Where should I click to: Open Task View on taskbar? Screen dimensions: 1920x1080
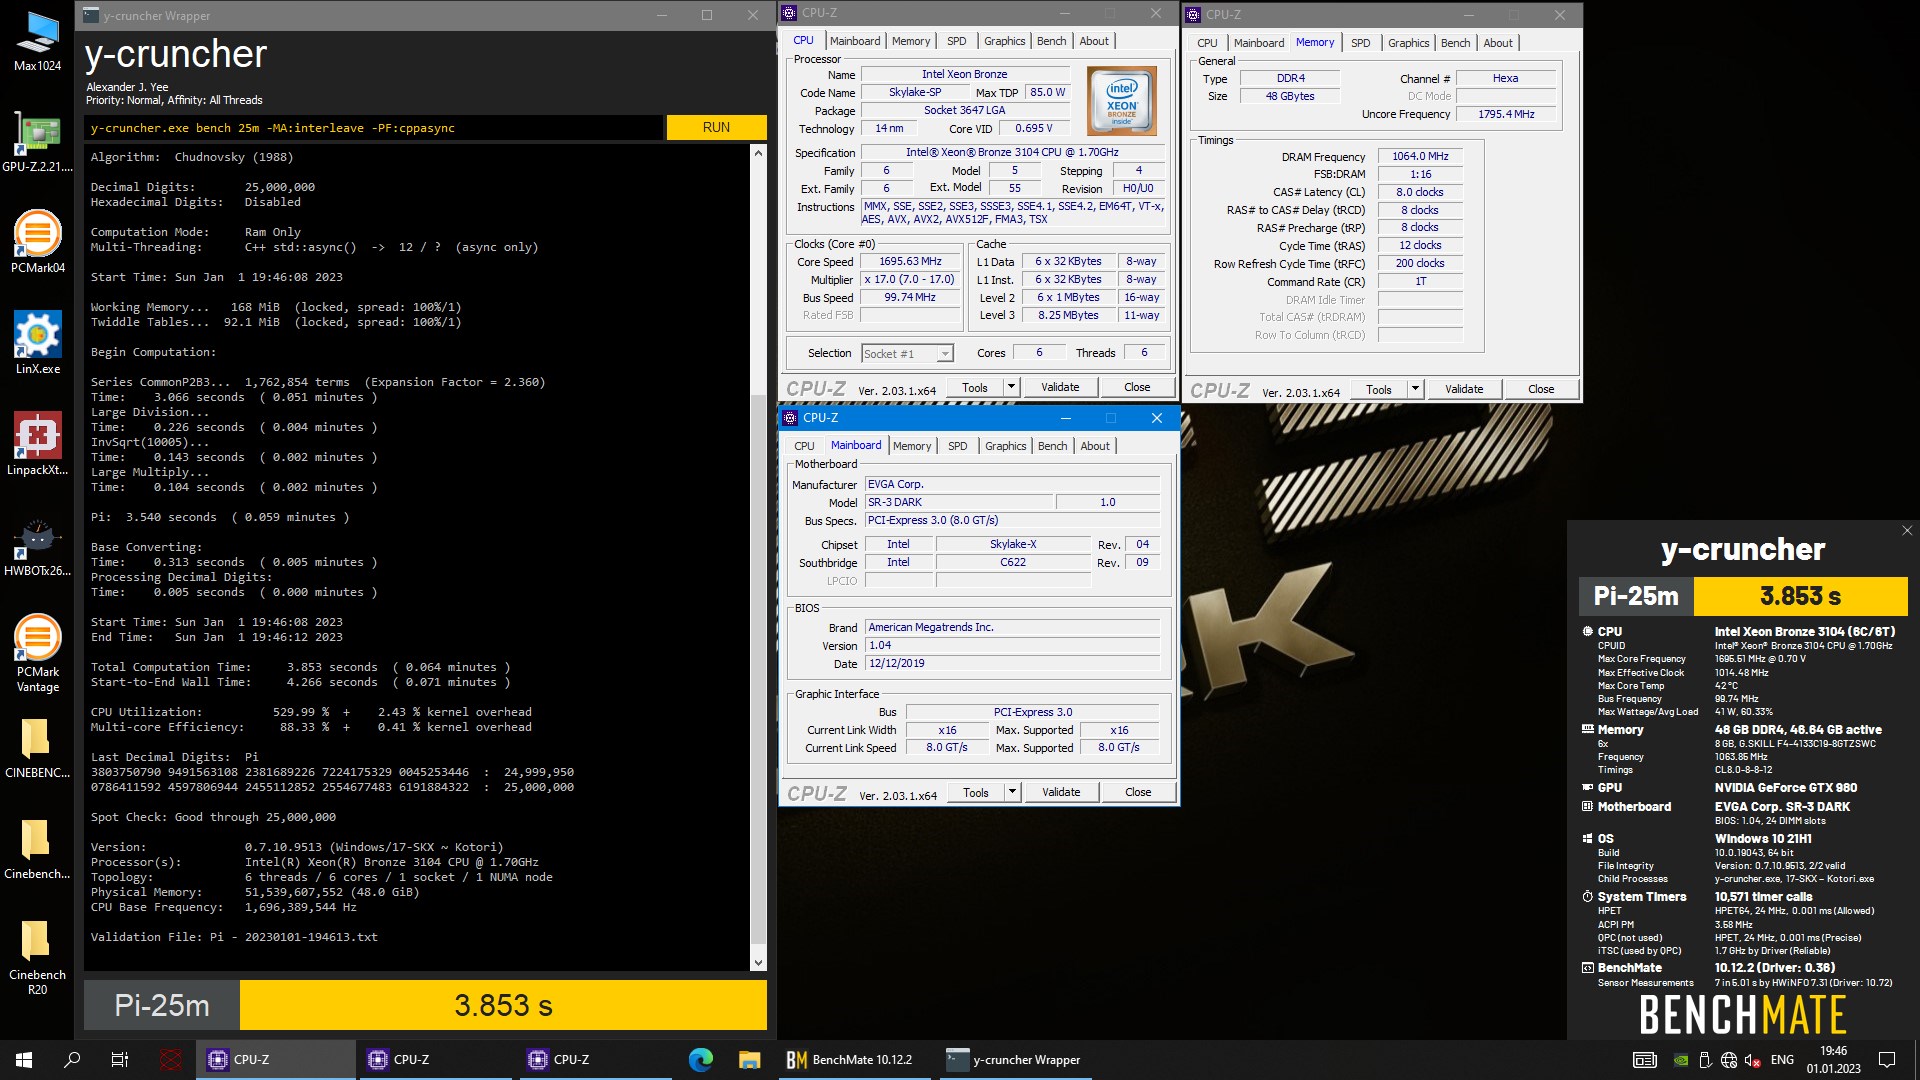pos(120,1060)
